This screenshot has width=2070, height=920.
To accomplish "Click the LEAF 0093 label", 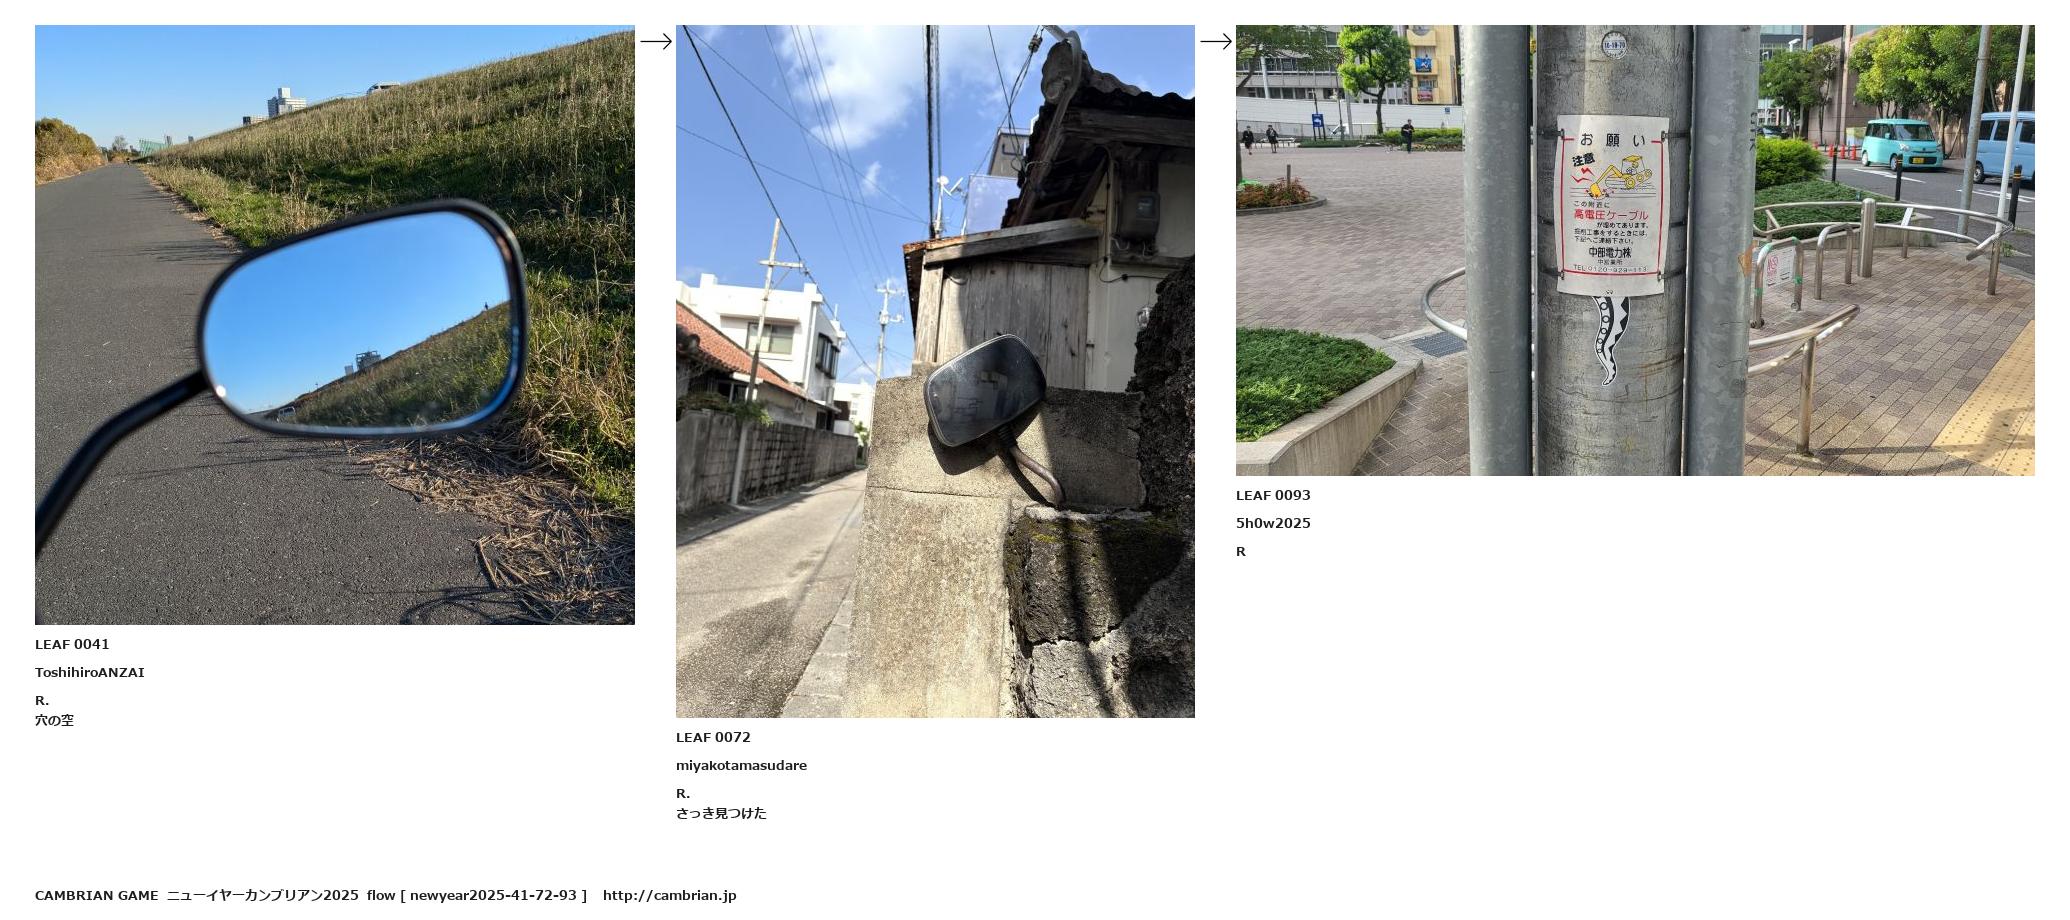I will coord(1273,496).
